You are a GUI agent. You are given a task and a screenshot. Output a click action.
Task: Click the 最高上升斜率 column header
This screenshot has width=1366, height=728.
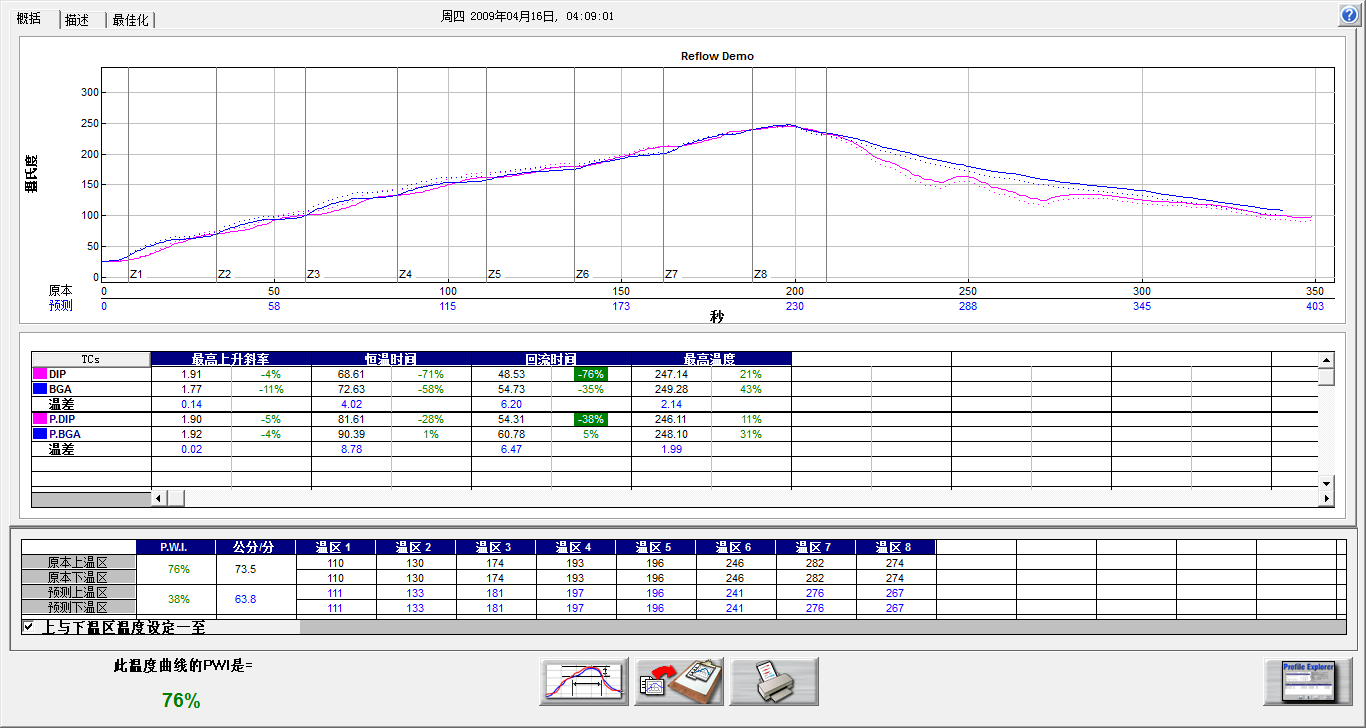[x=231, y=358]
